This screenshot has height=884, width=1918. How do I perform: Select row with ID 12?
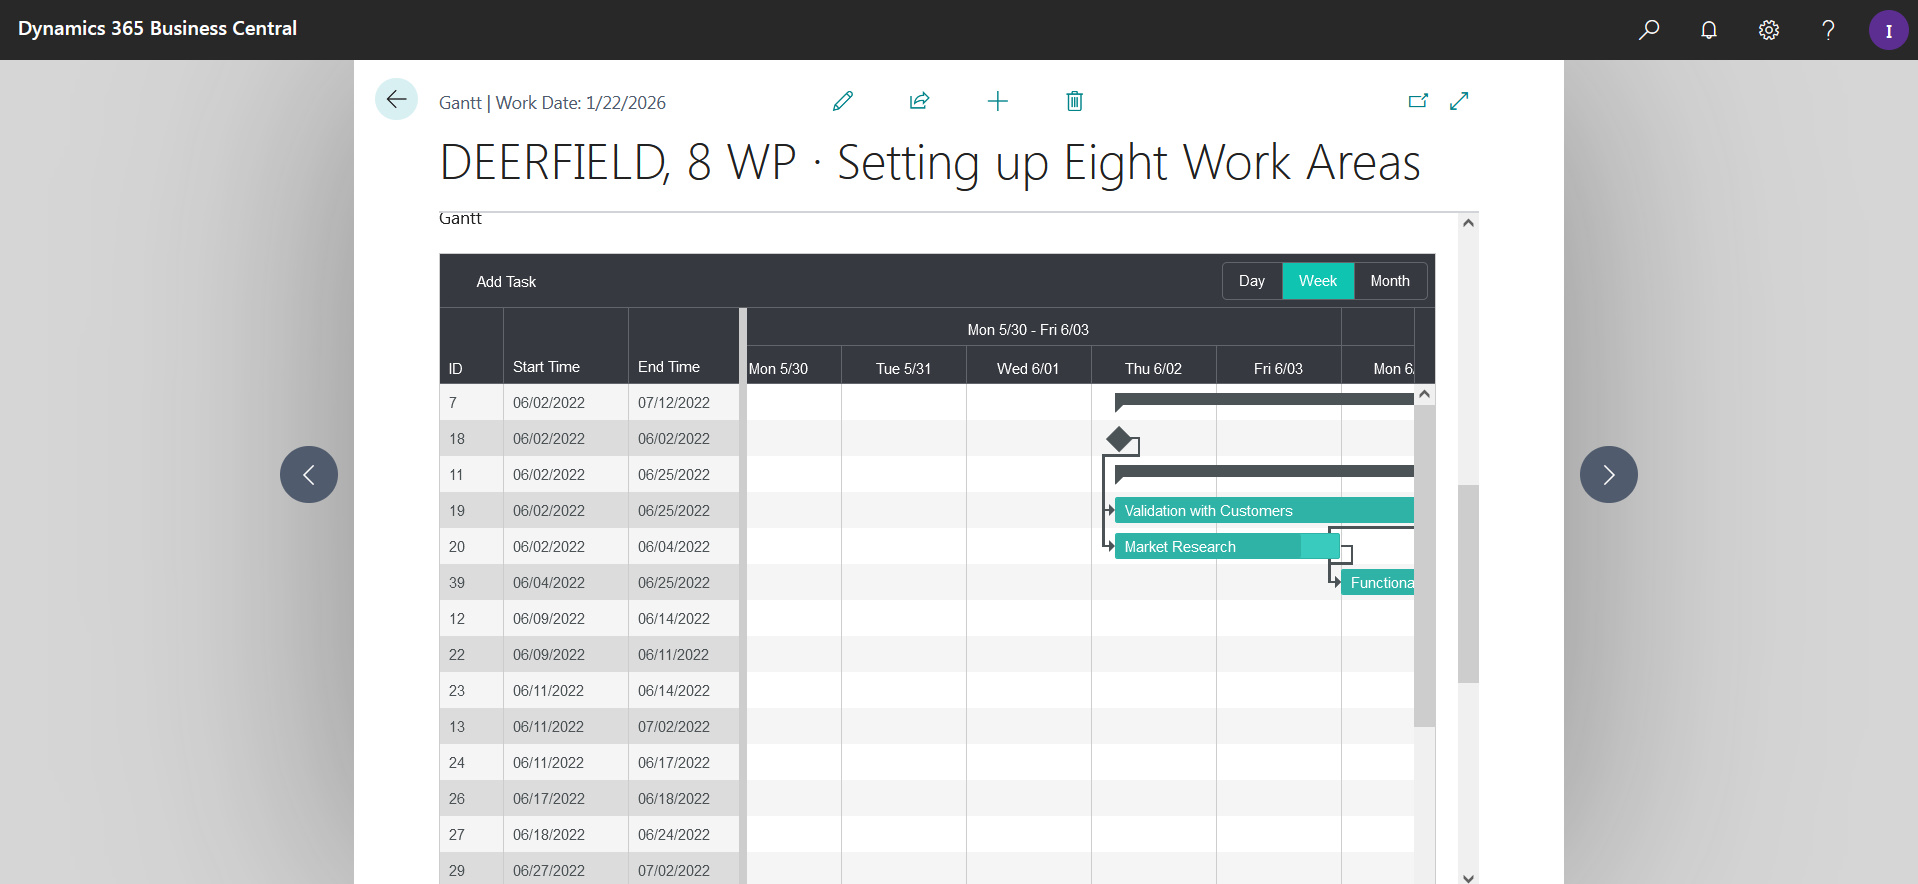[x=589, y=618]
